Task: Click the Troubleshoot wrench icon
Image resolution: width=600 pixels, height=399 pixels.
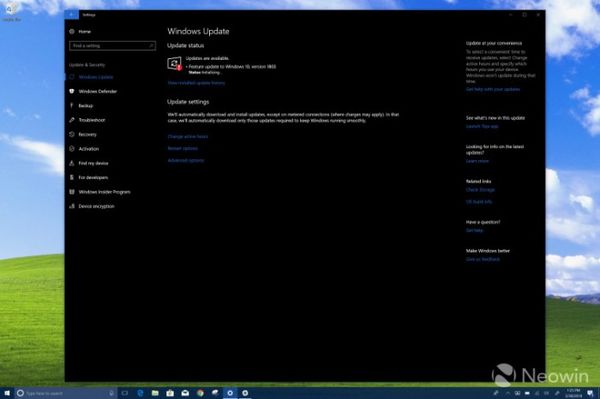Action: pos(72,120)
